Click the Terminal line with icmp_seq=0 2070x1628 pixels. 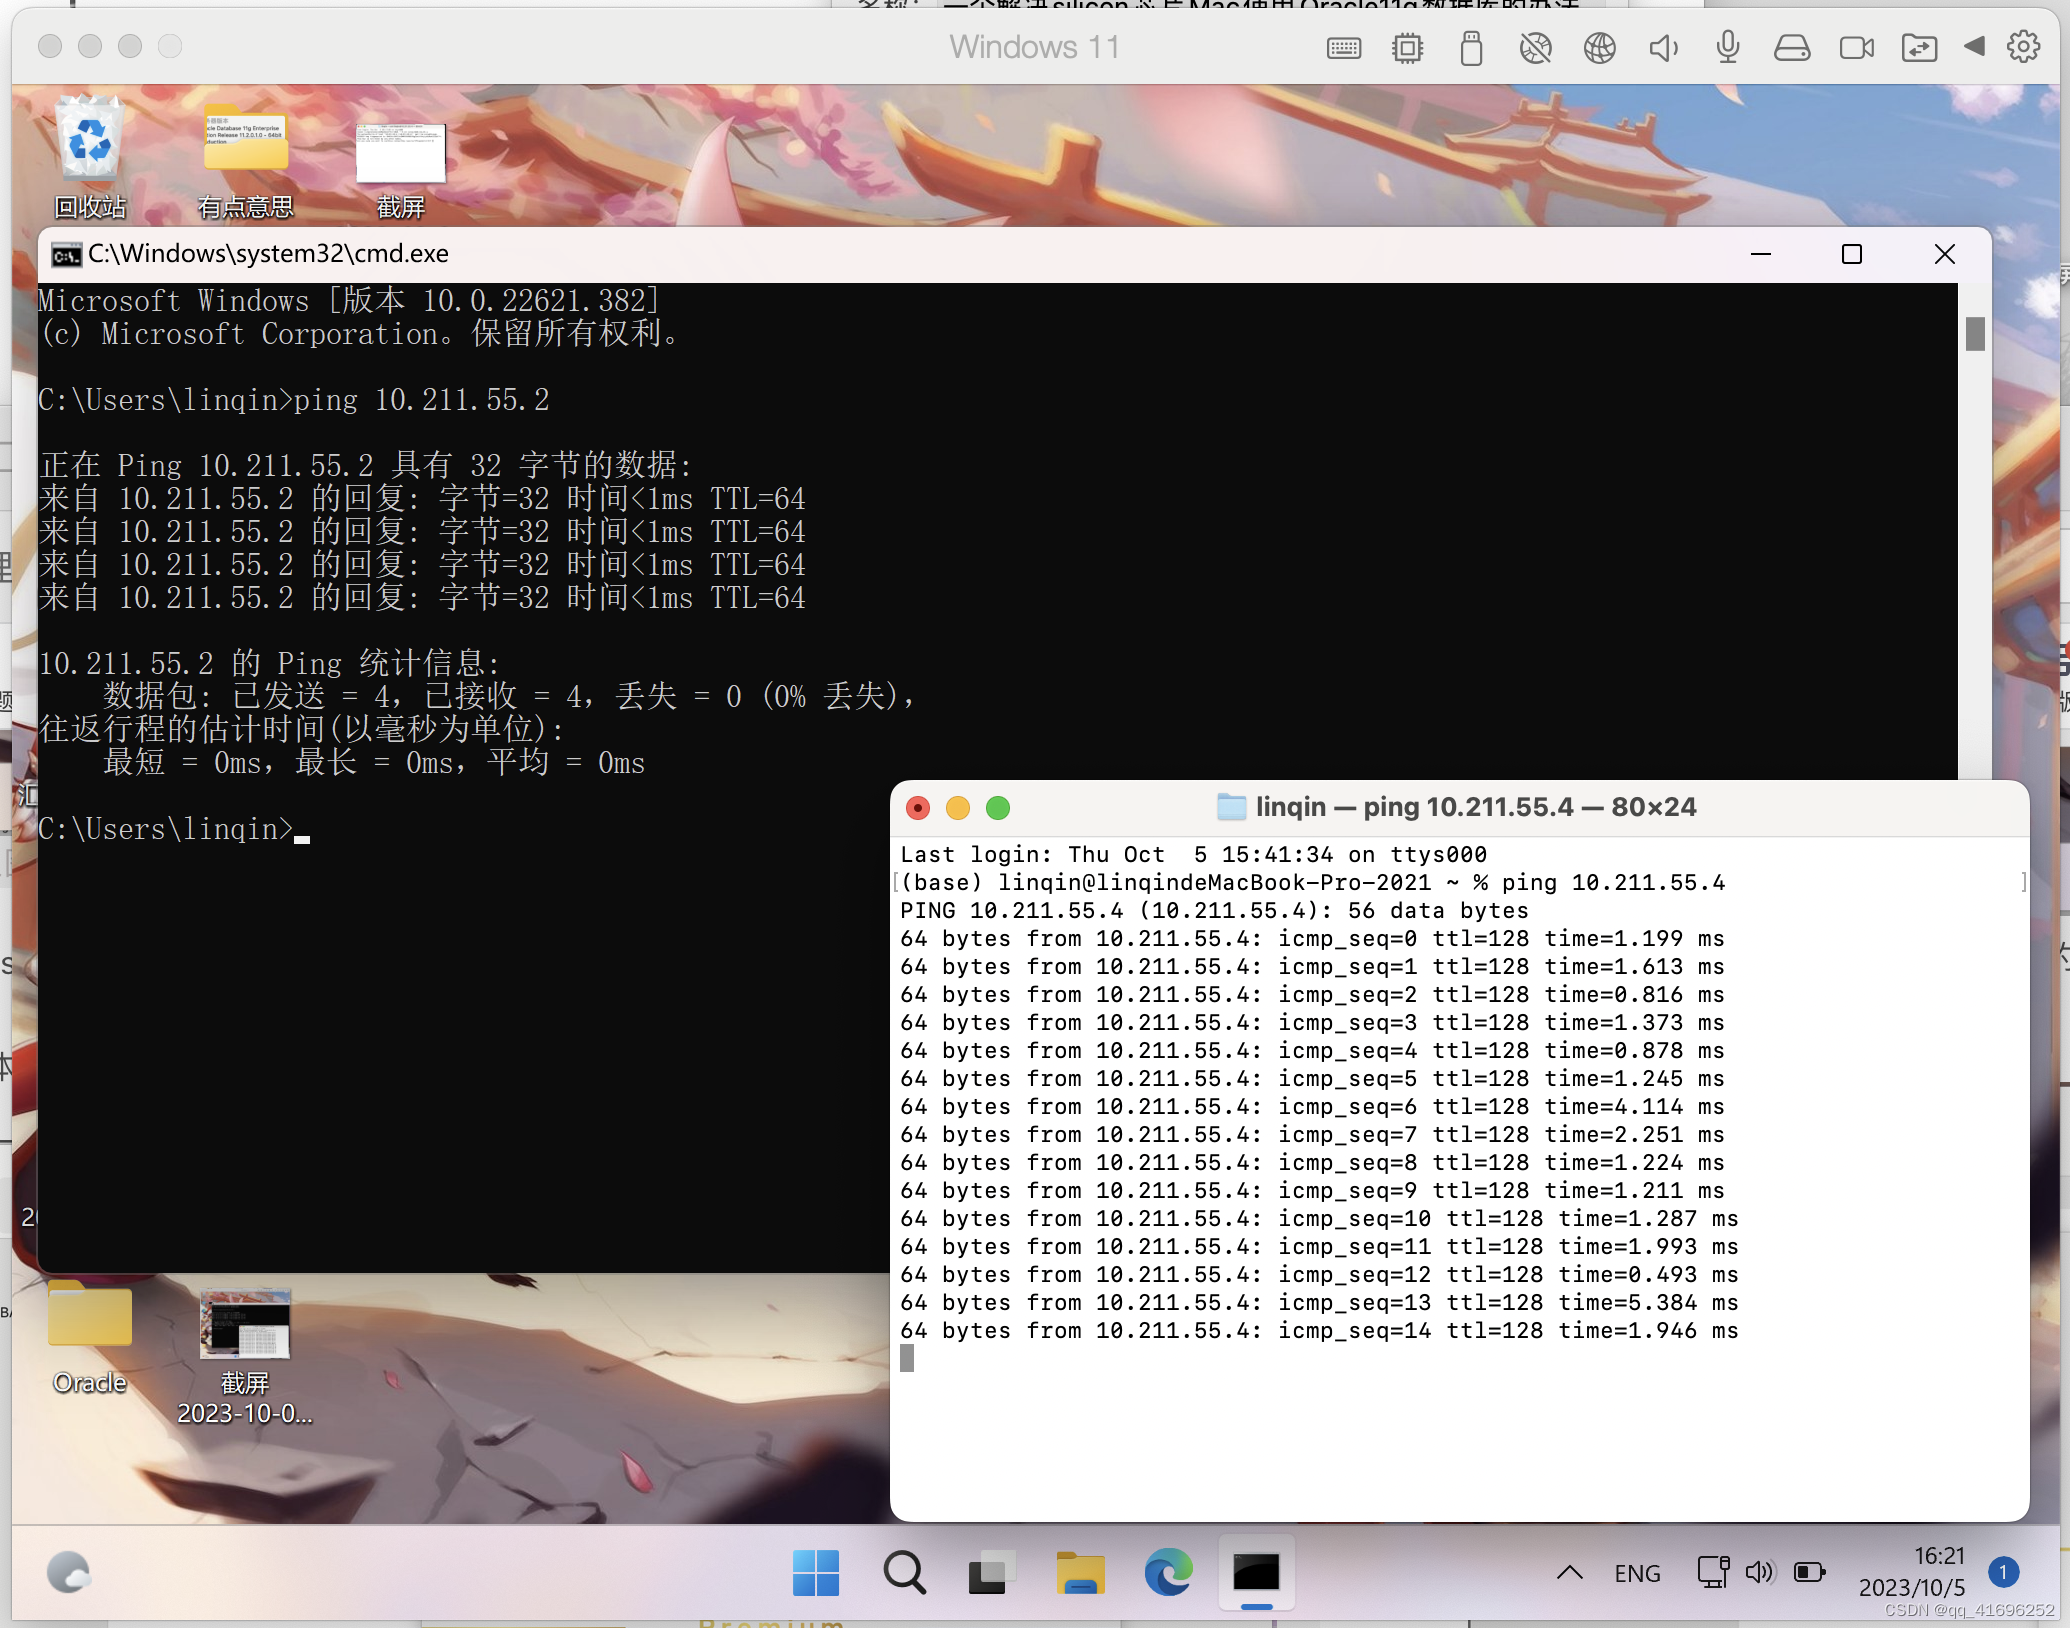point(1312,939)
